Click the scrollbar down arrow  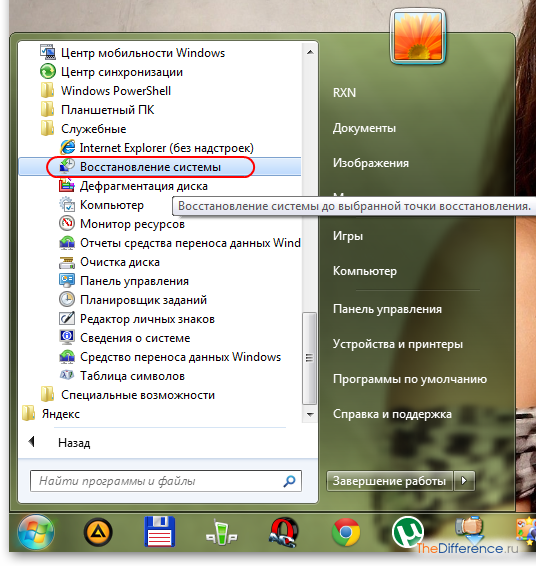[x=310, y=414]
